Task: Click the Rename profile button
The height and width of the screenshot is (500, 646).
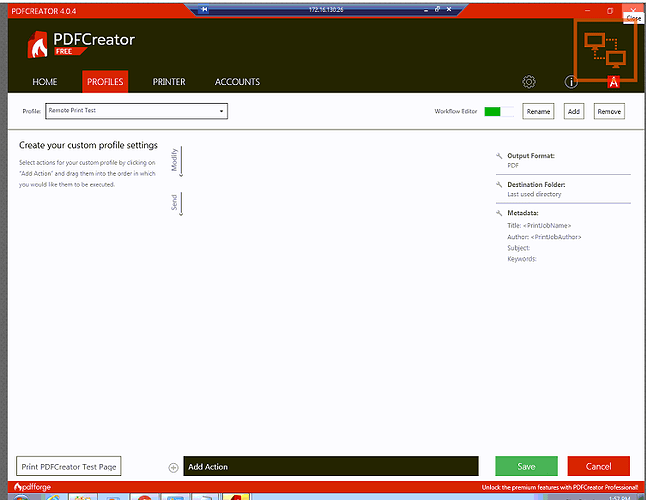Action: tap(538, 111)
